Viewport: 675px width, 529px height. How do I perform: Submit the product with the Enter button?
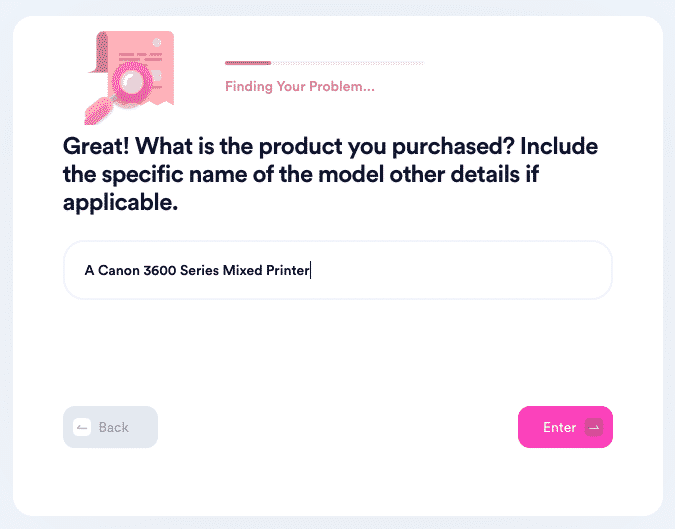tap(565, 427)
